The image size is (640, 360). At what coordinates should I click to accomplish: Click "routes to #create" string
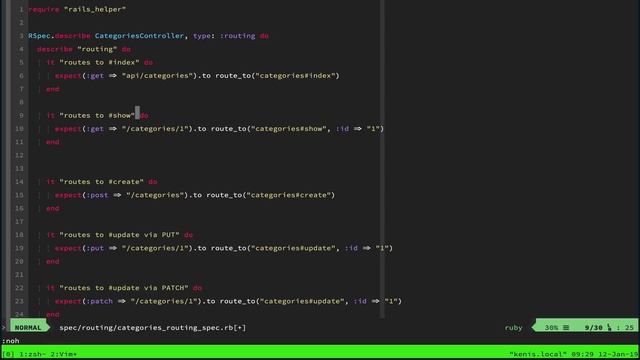tap(102, 182)
